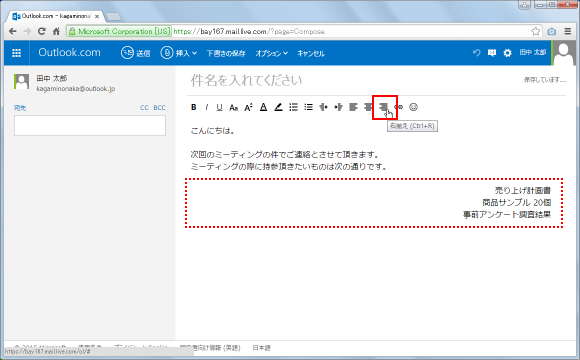Screen dimensions: 580x360
Task: Open the 田中 太郎 account menu
Action: pos(532,53)
